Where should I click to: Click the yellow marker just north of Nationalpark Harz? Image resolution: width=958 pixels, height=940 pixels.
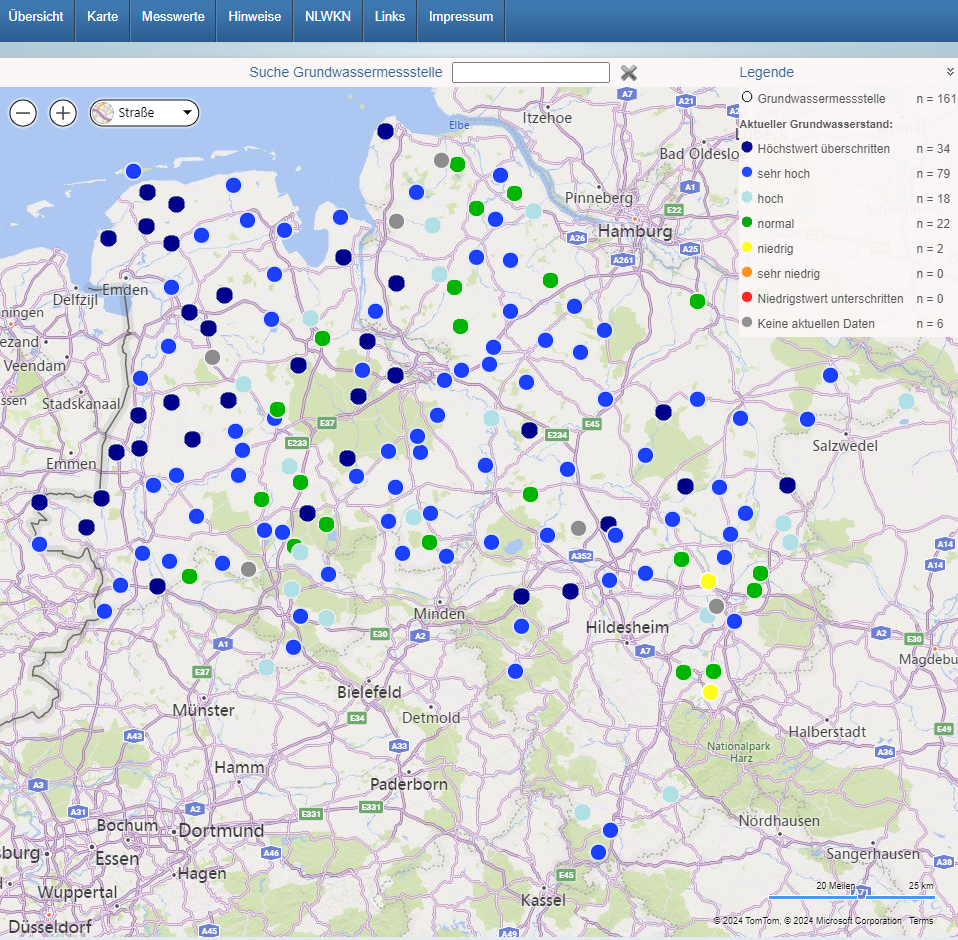(710, 692)
